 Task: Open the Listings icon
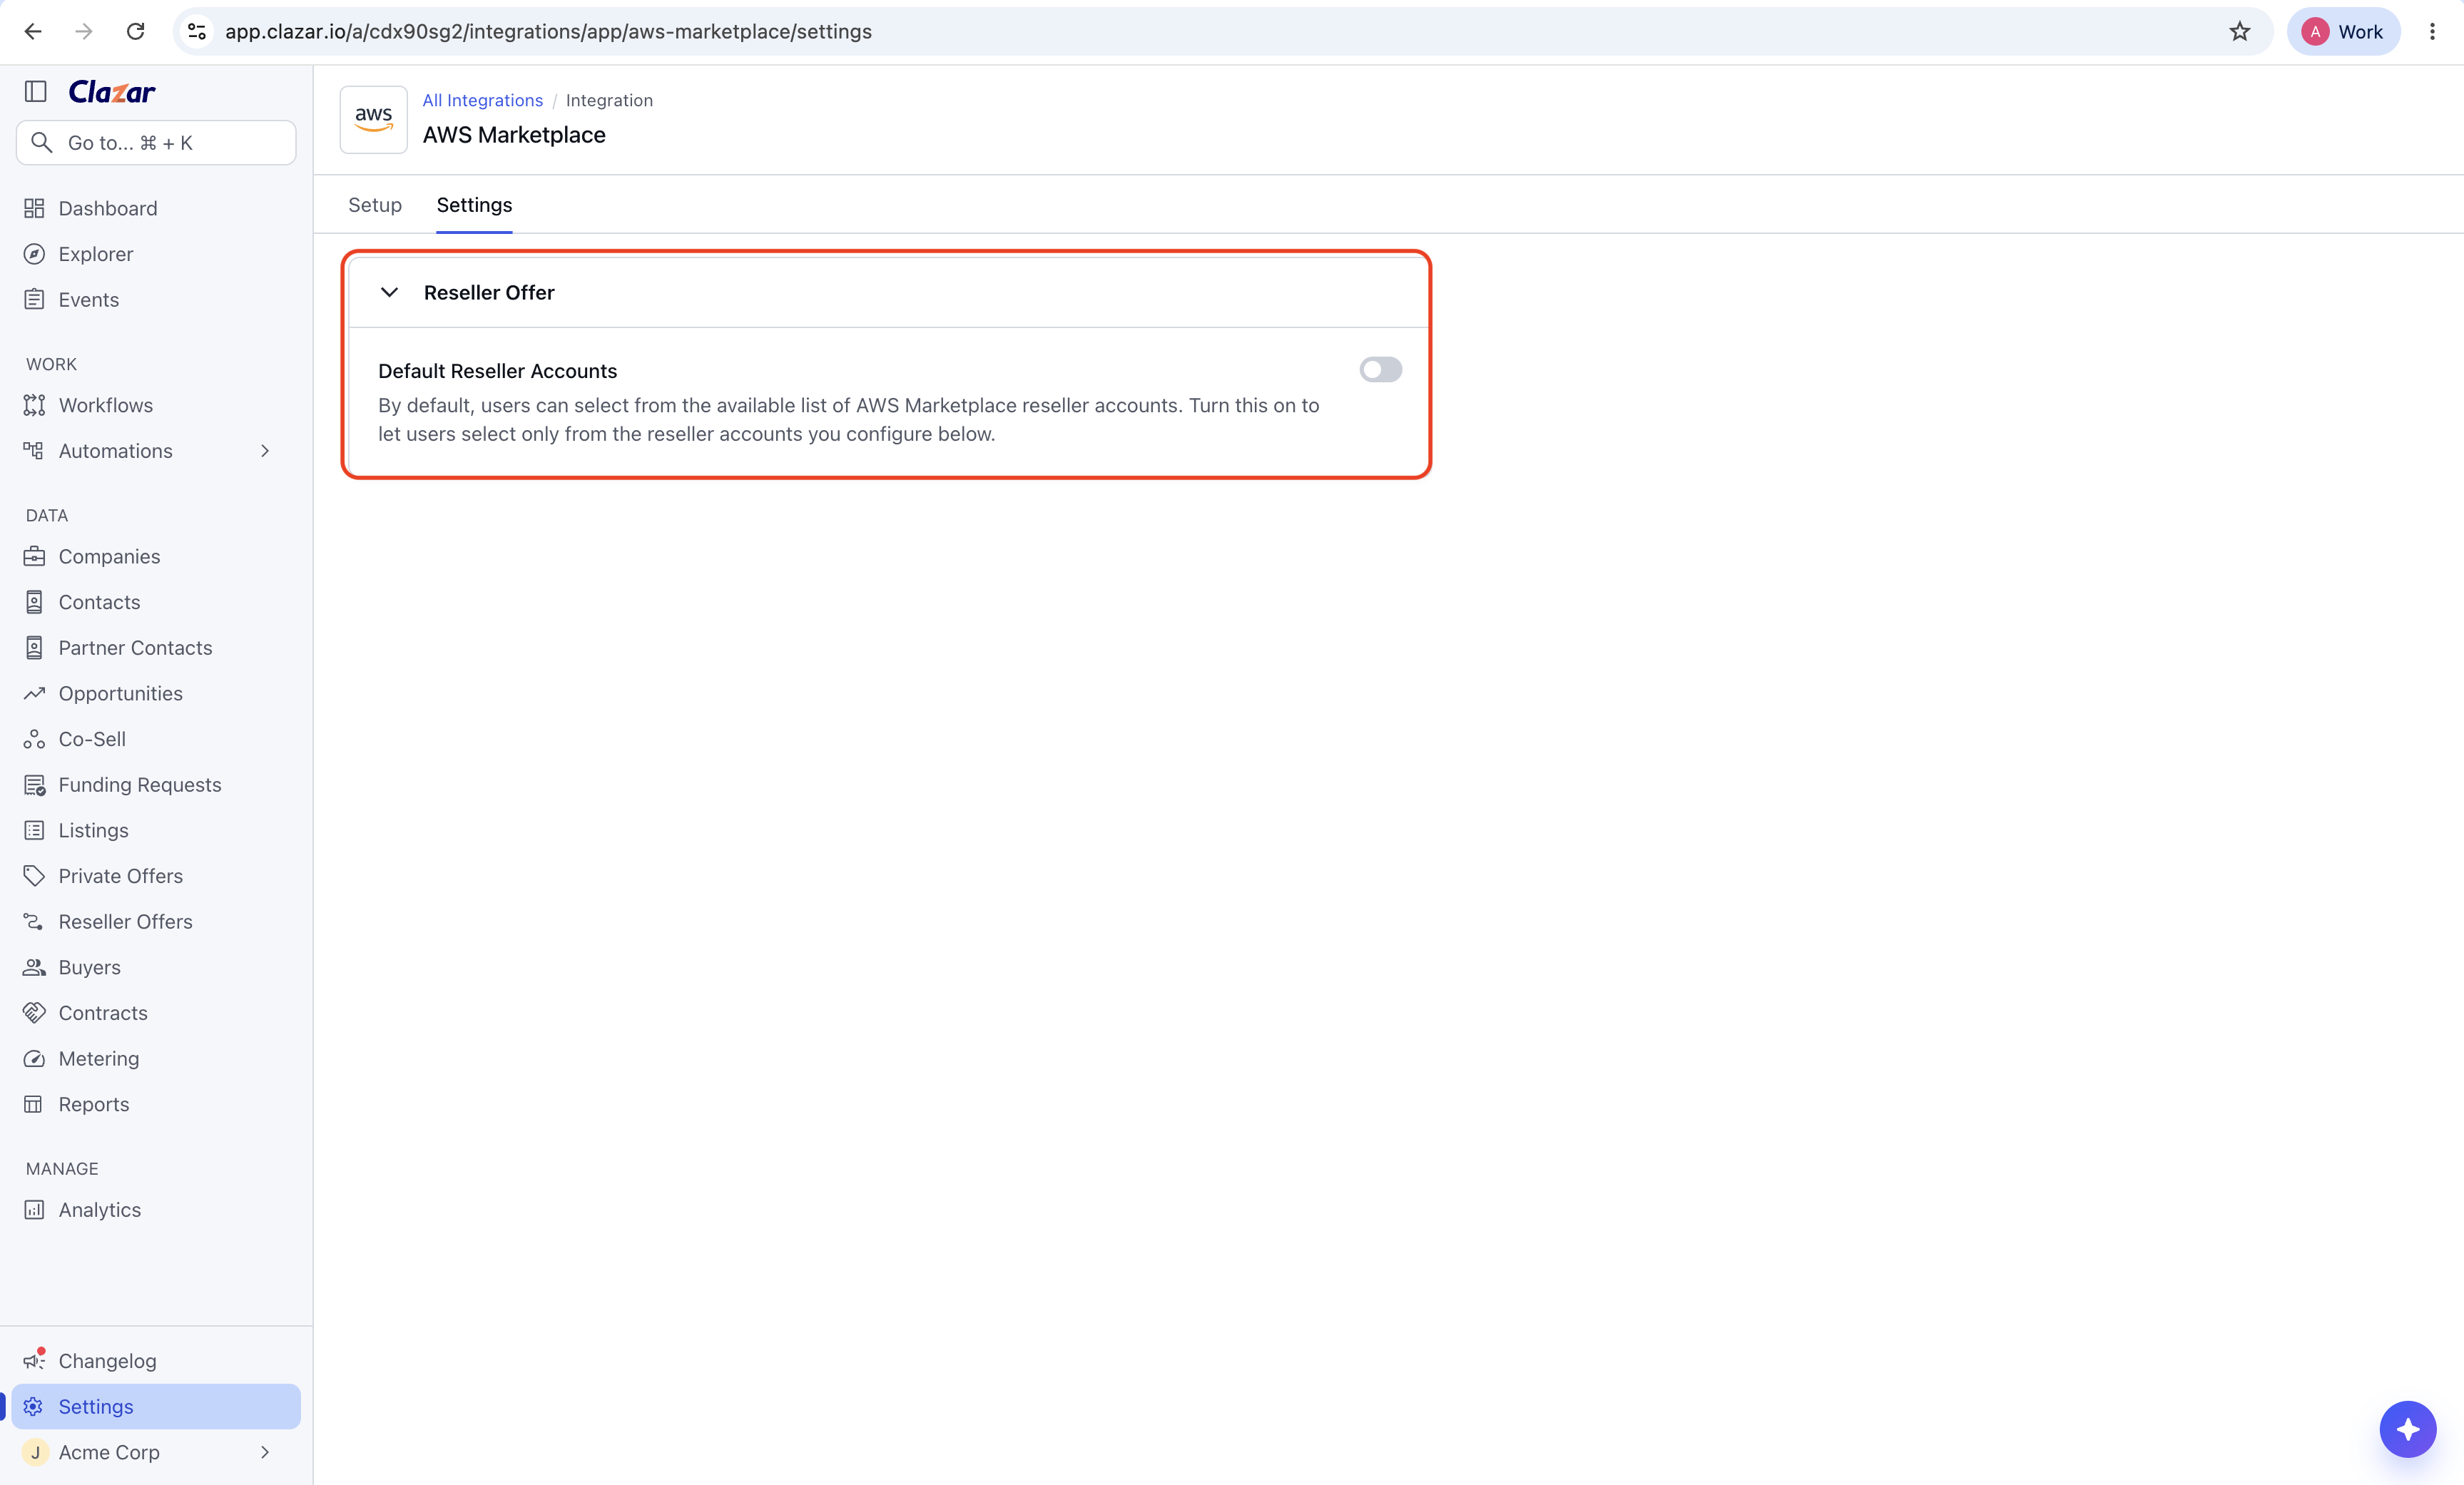pos(34,830)
